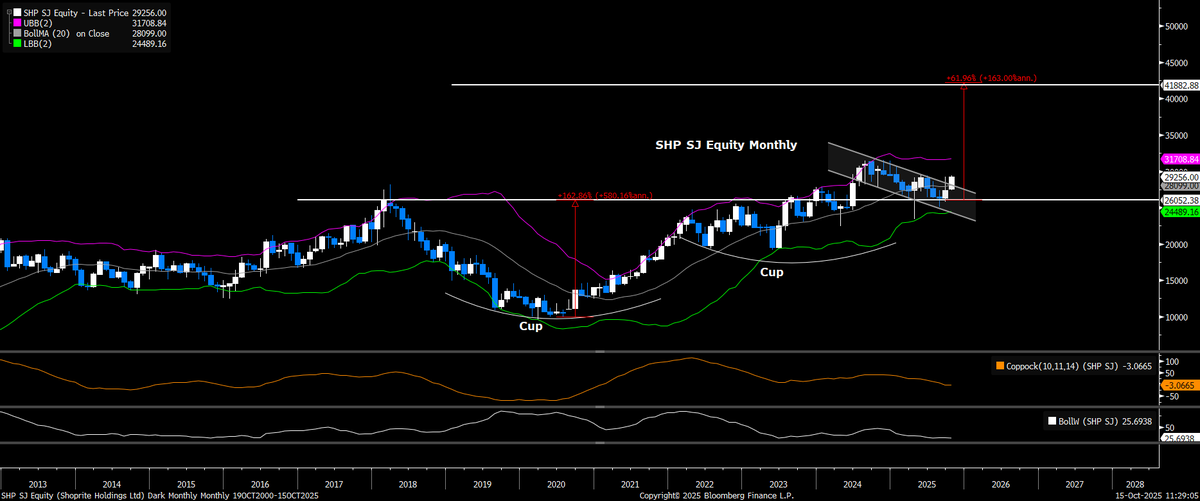The height and width of the screenshot is (501, 1200).
Task: Click the Cup label under the 2020 trough
Action: click(x=530, y=326)
